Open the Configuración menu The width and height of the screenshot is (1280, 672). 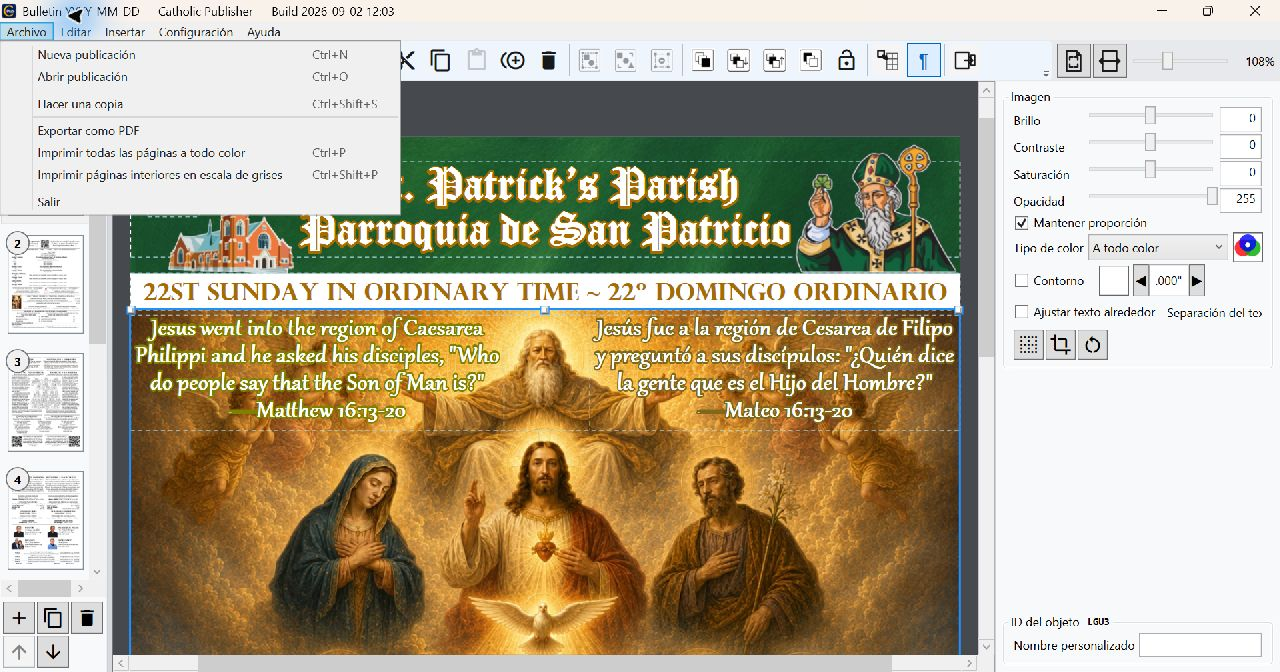[x=196, y=32]
